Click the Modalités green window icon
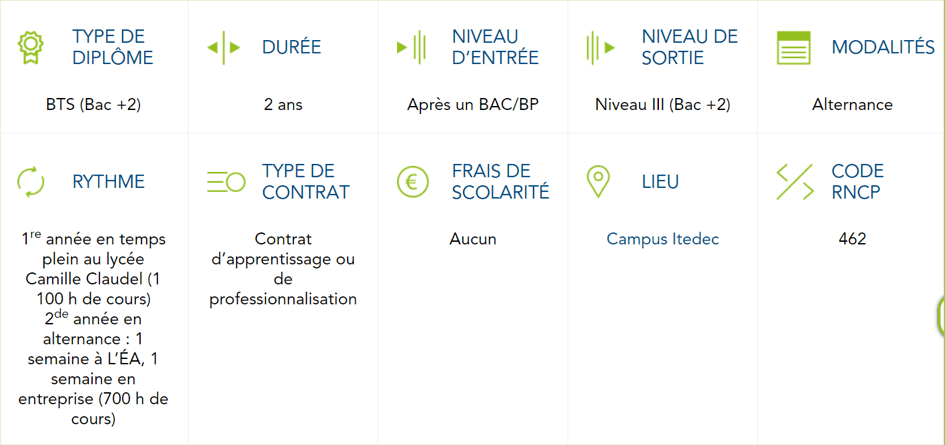Viewport: 945px width, 445px height. tap(794, 48)
